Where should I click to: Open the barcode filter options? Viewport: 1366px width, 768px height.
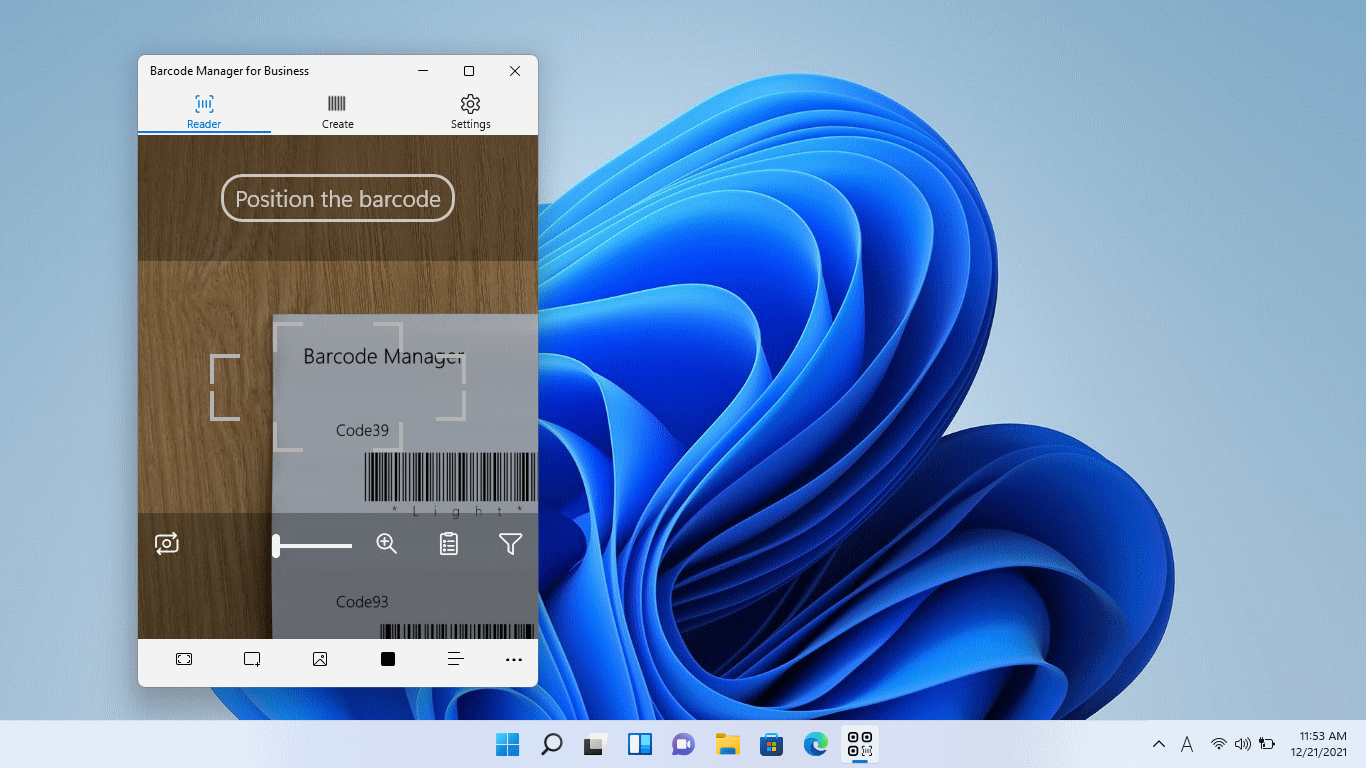click(x=510, y=544)
